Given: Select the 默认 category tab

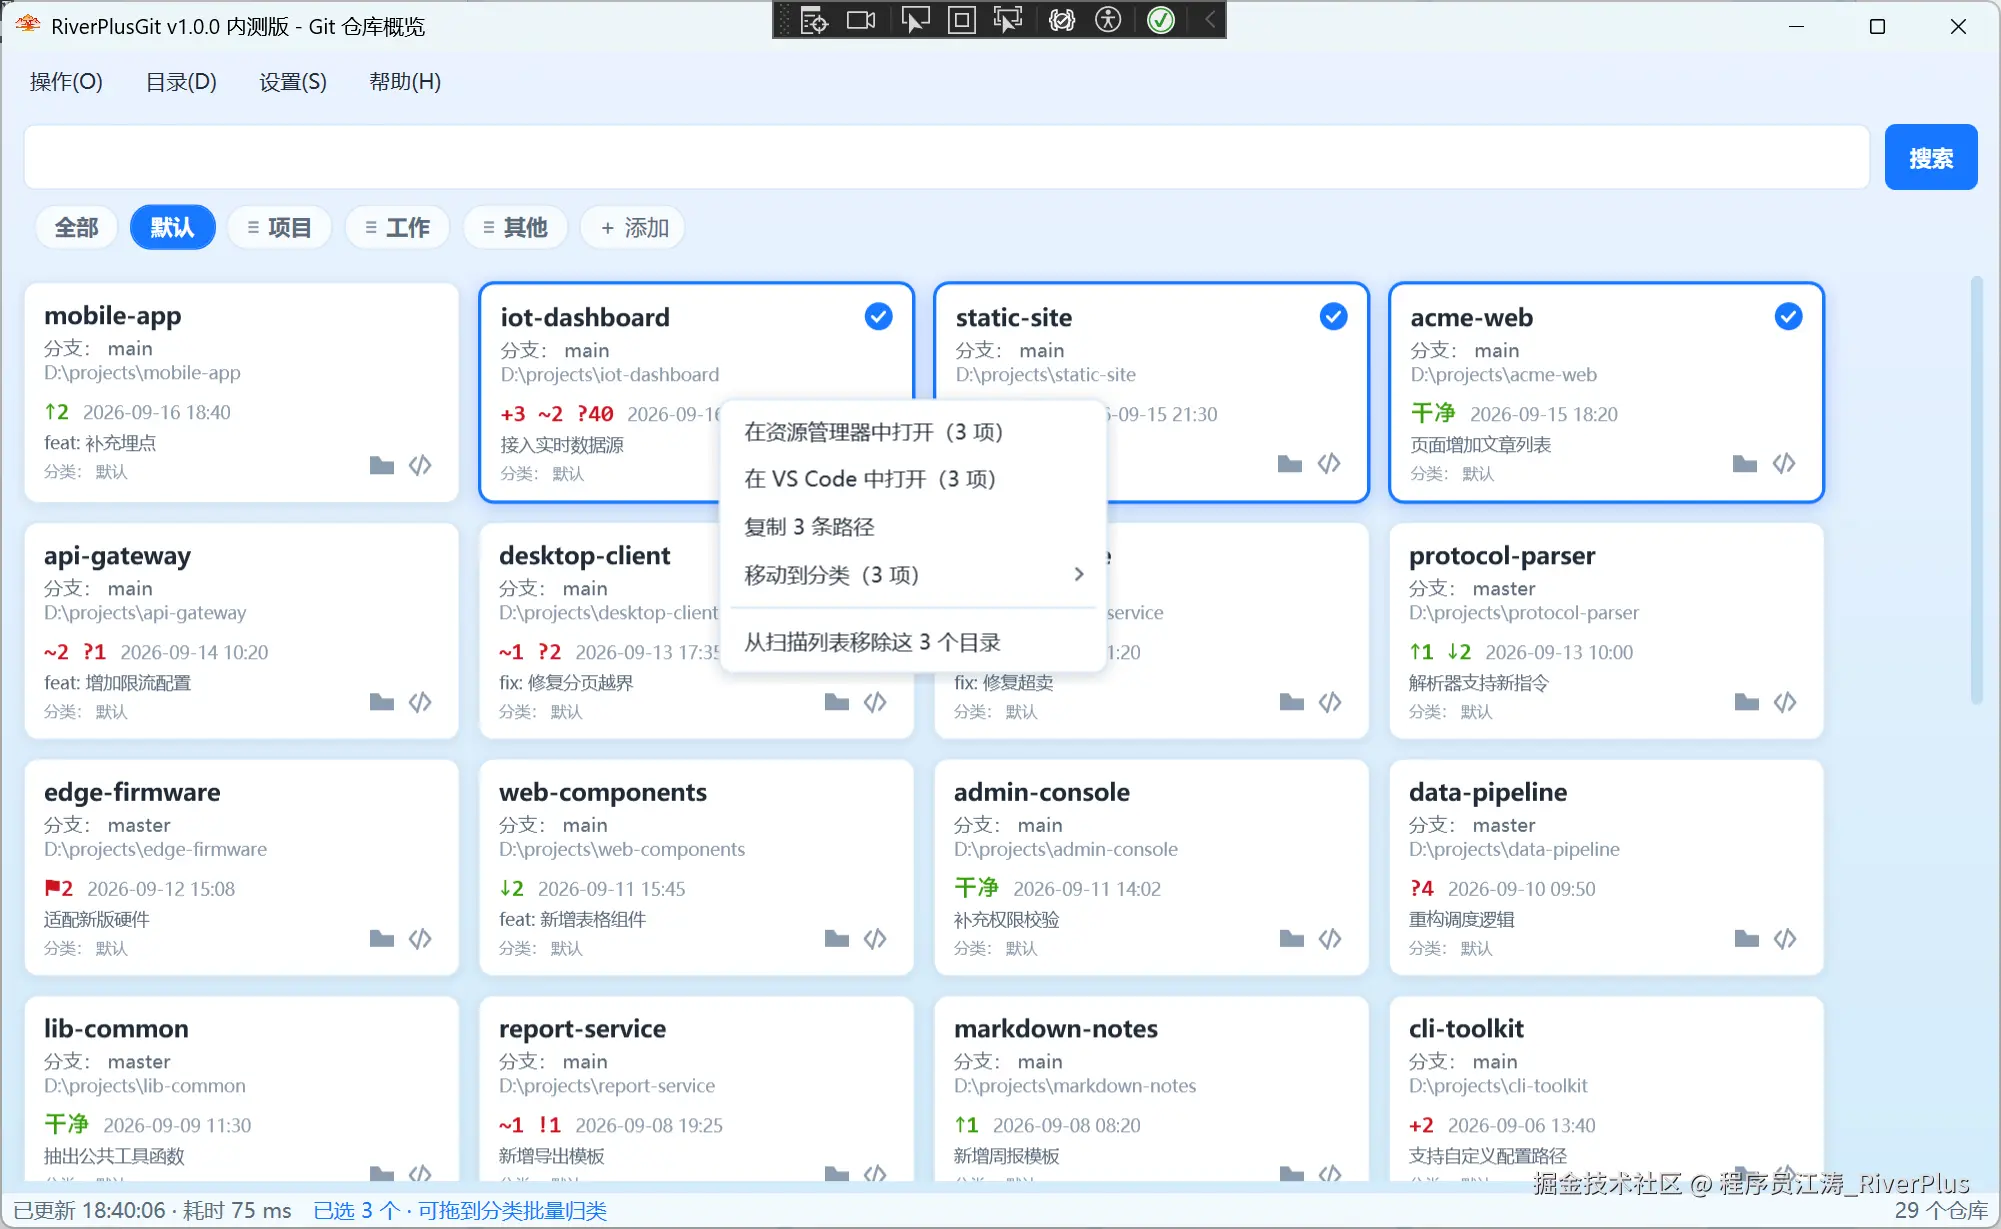Looking at the screenshot, I should click(172, 228).
